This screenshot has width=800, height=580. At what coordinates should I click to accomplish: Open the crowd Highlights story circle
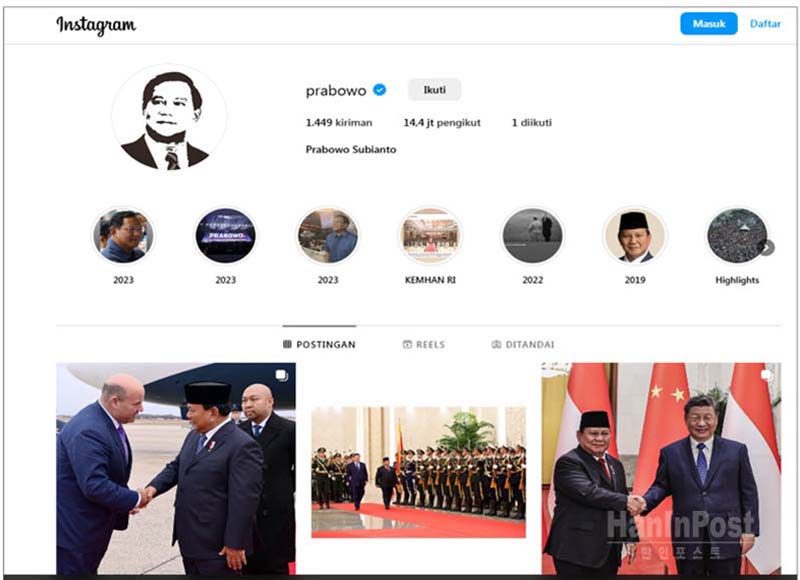pos(737,236)
